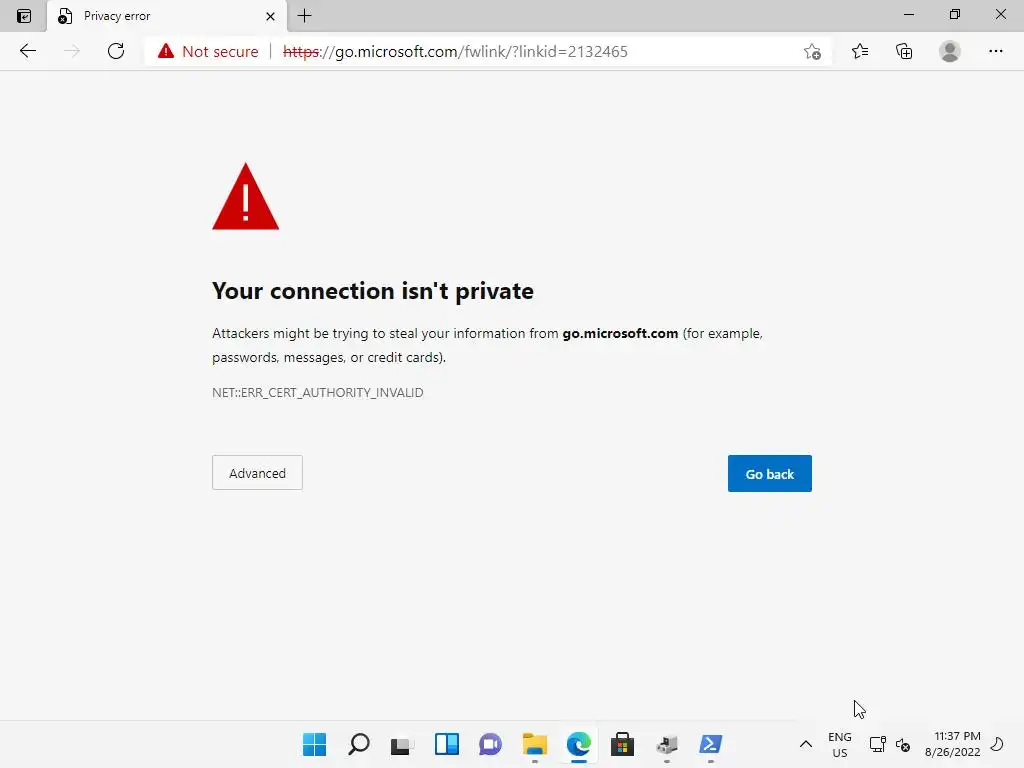Image resolution: width=1024 pixels, height=768 pixels.
Task: Add this page to favorites
Action: tap(812, 52)
